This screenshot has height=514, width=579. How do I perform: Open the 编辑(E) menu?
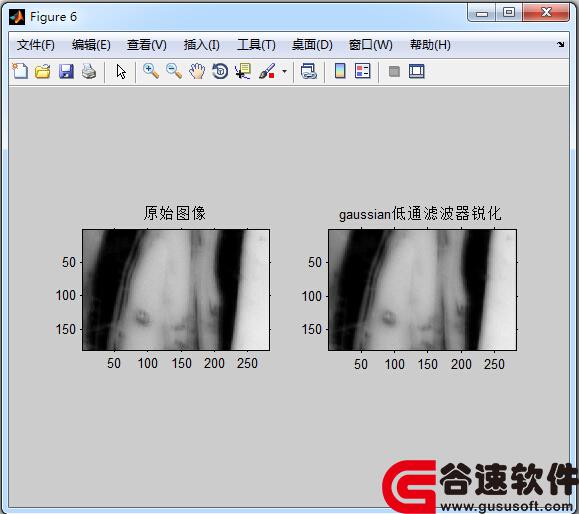coord(91,45)
